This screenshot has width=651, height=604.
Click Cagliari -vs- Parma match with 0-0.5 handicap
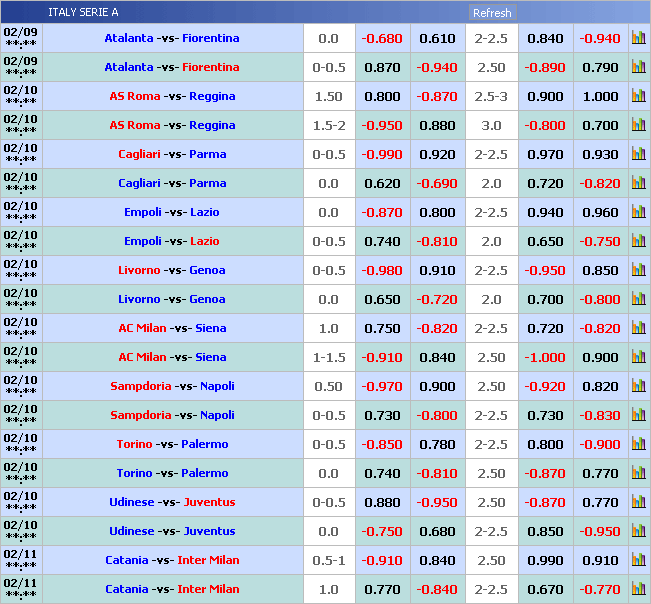(172, 155)
